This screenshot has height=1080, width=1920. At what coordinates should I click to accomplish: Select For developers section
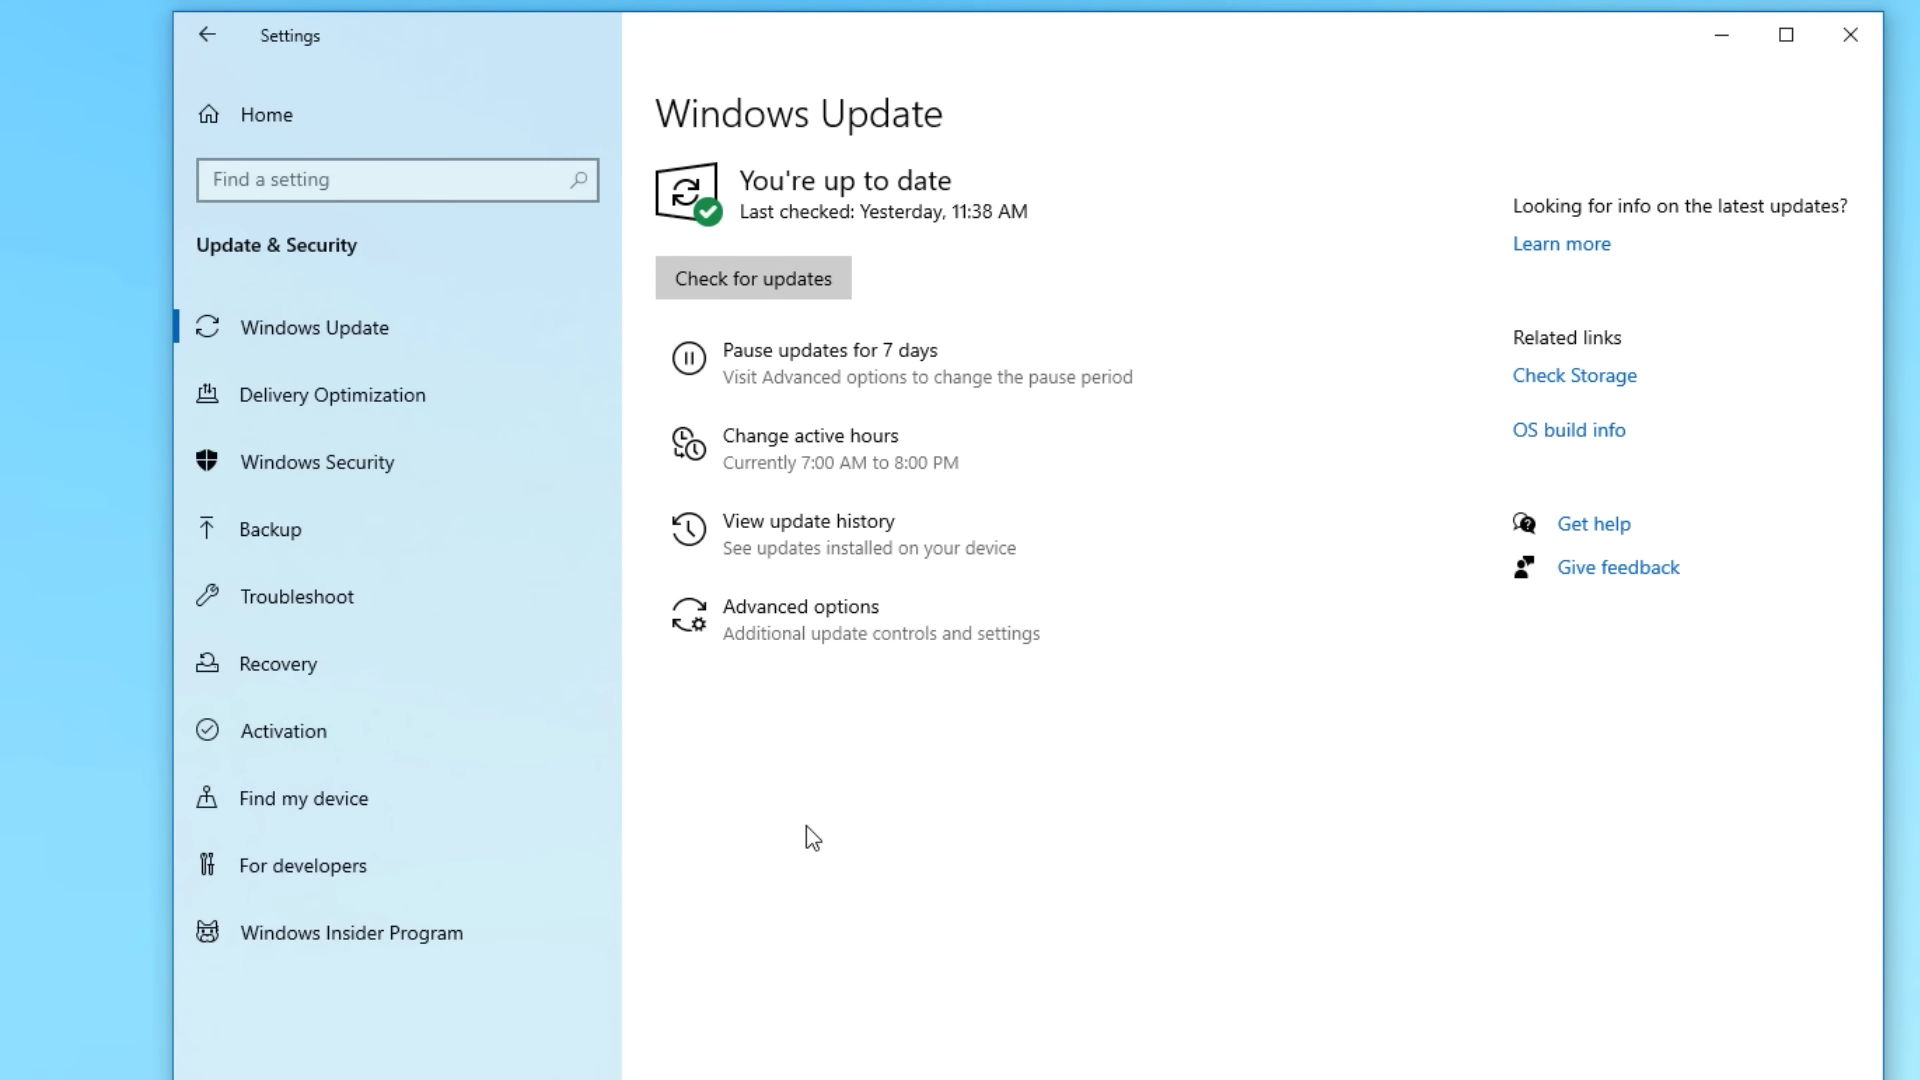coord(303,865)
